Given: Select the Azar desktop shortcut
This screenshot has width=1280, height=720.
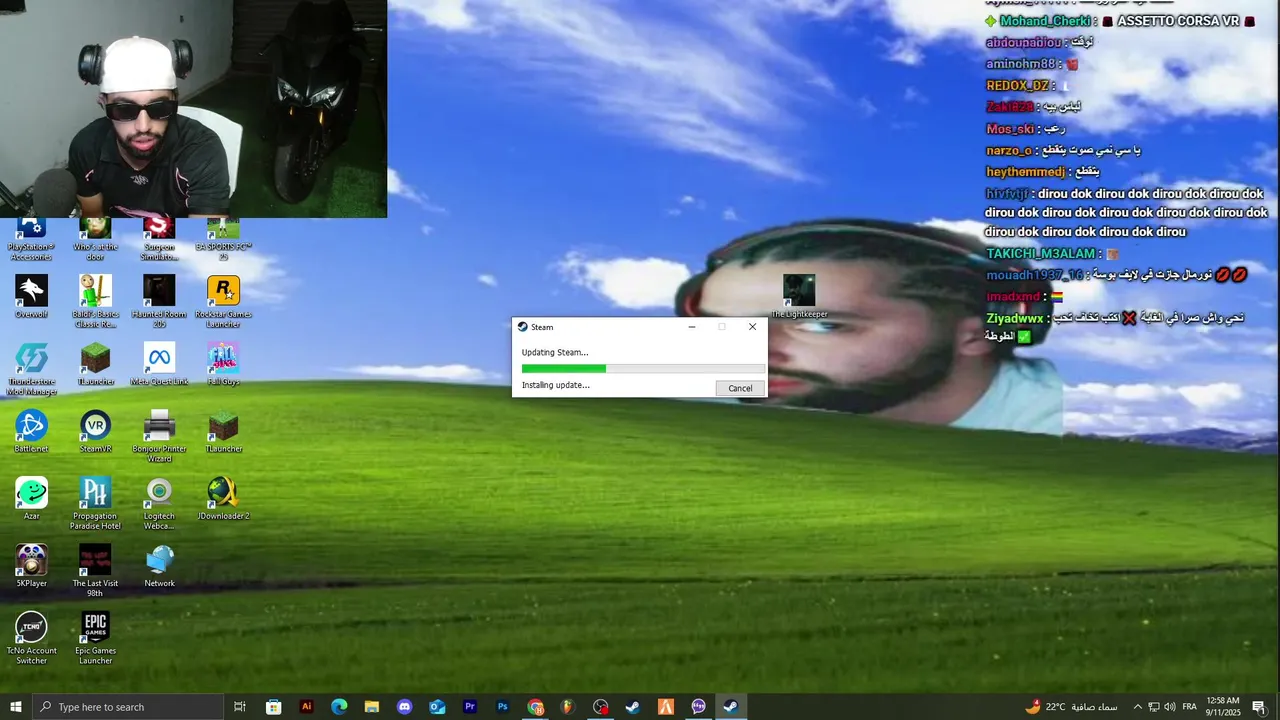Looking at the screenshot, I should [31, 498].
